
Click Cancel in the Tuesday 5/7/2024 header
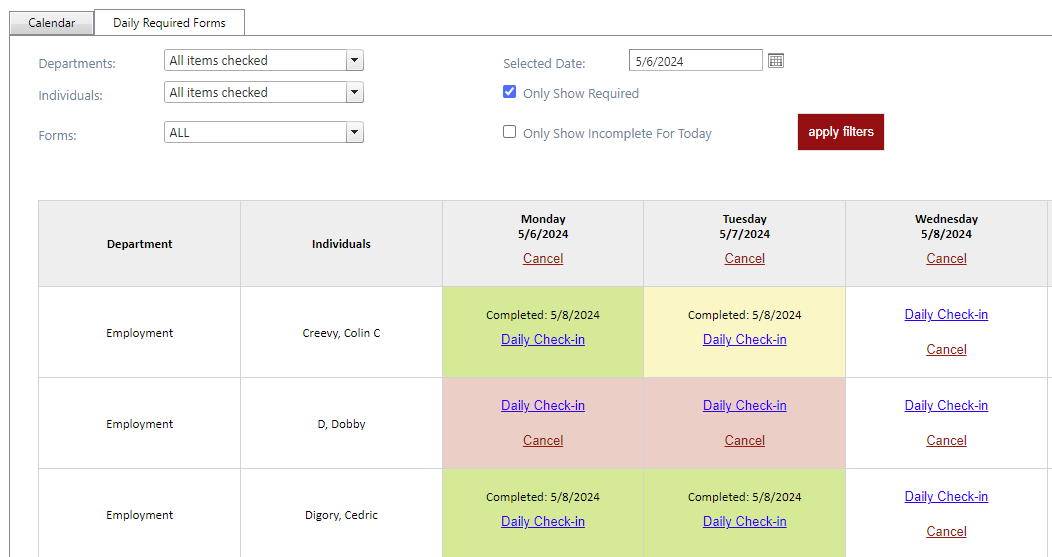(745, 258)
